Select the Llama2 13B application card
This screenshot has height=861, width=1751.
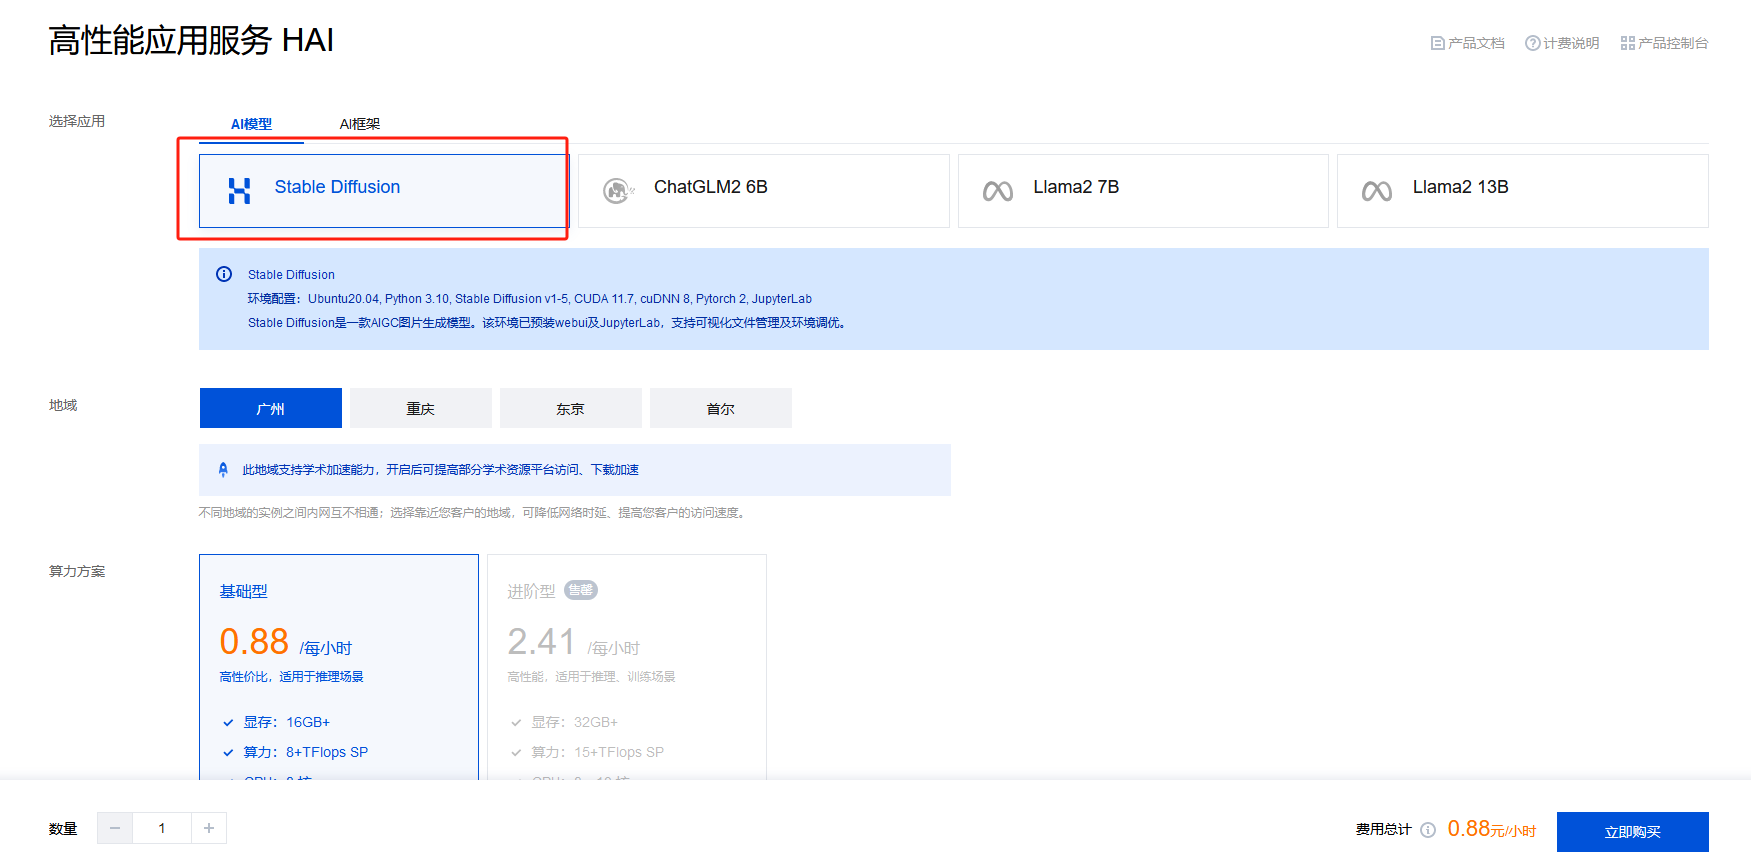[x=1523, y=191]
